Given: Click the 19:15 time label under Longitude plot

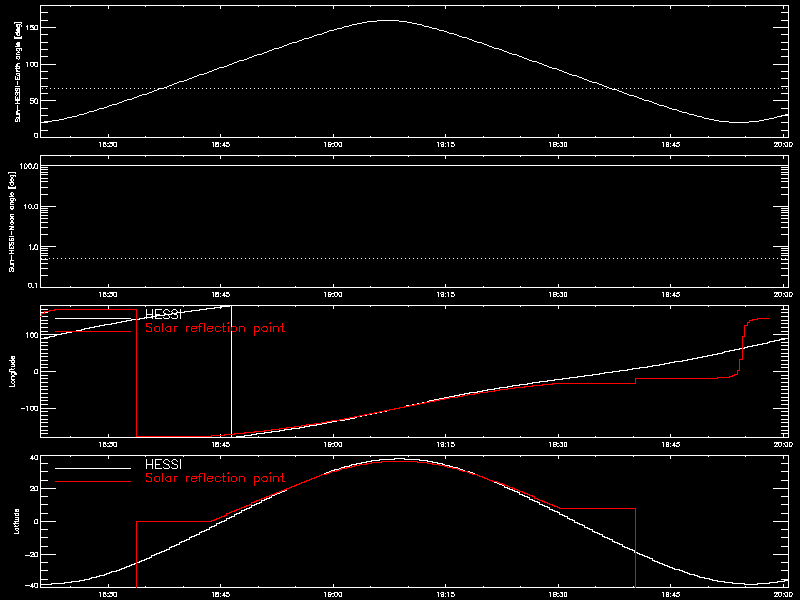Looking at the screenshot, I should (446, 445).
